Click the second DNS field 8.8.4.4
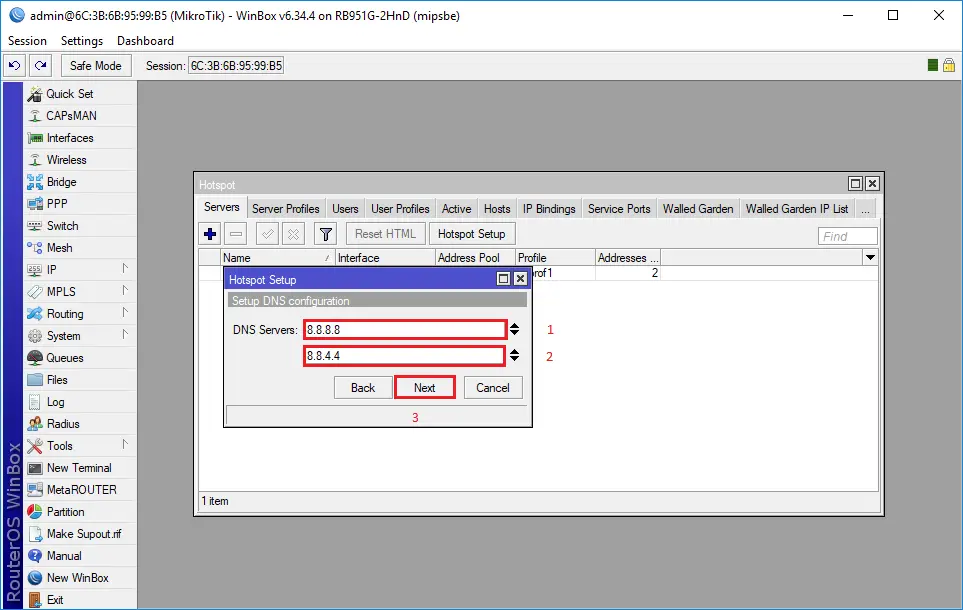The width and height of the screenshot is (963, 610). click(405, 356)
